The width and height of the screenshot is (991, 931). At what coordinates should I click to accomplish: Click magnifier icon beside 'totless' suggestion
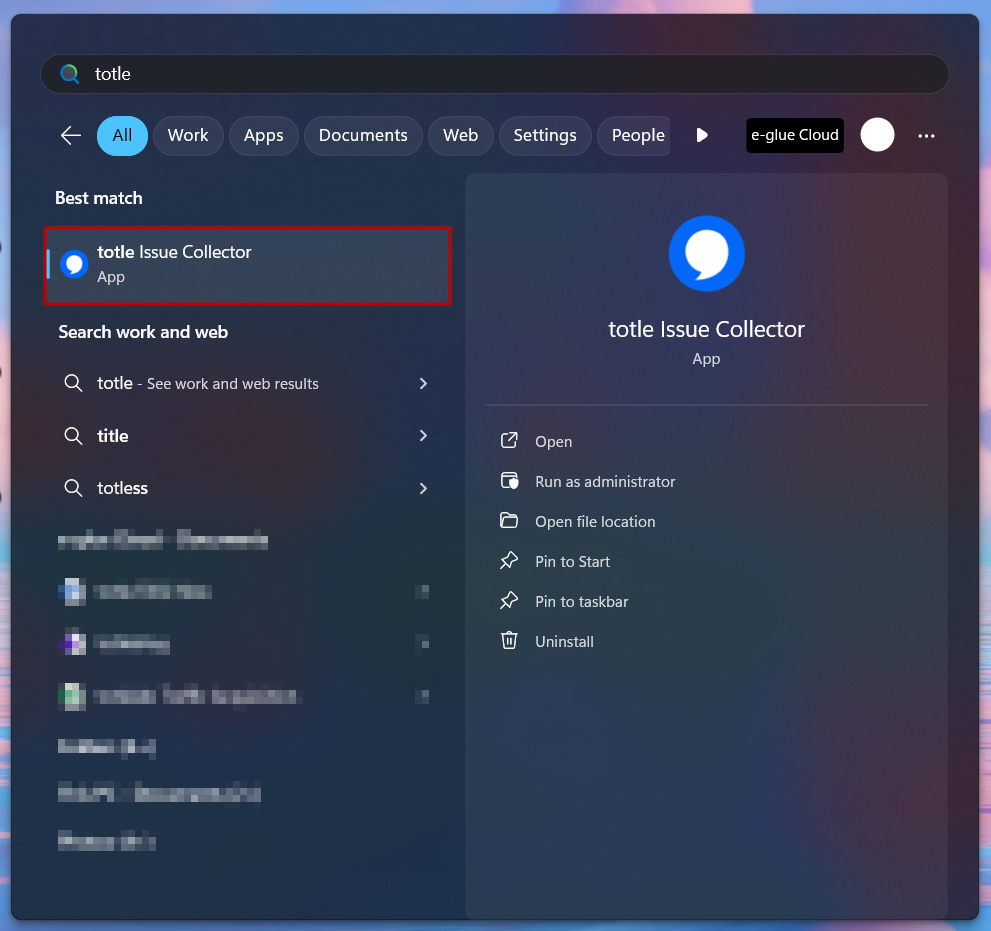pos(73,489)
